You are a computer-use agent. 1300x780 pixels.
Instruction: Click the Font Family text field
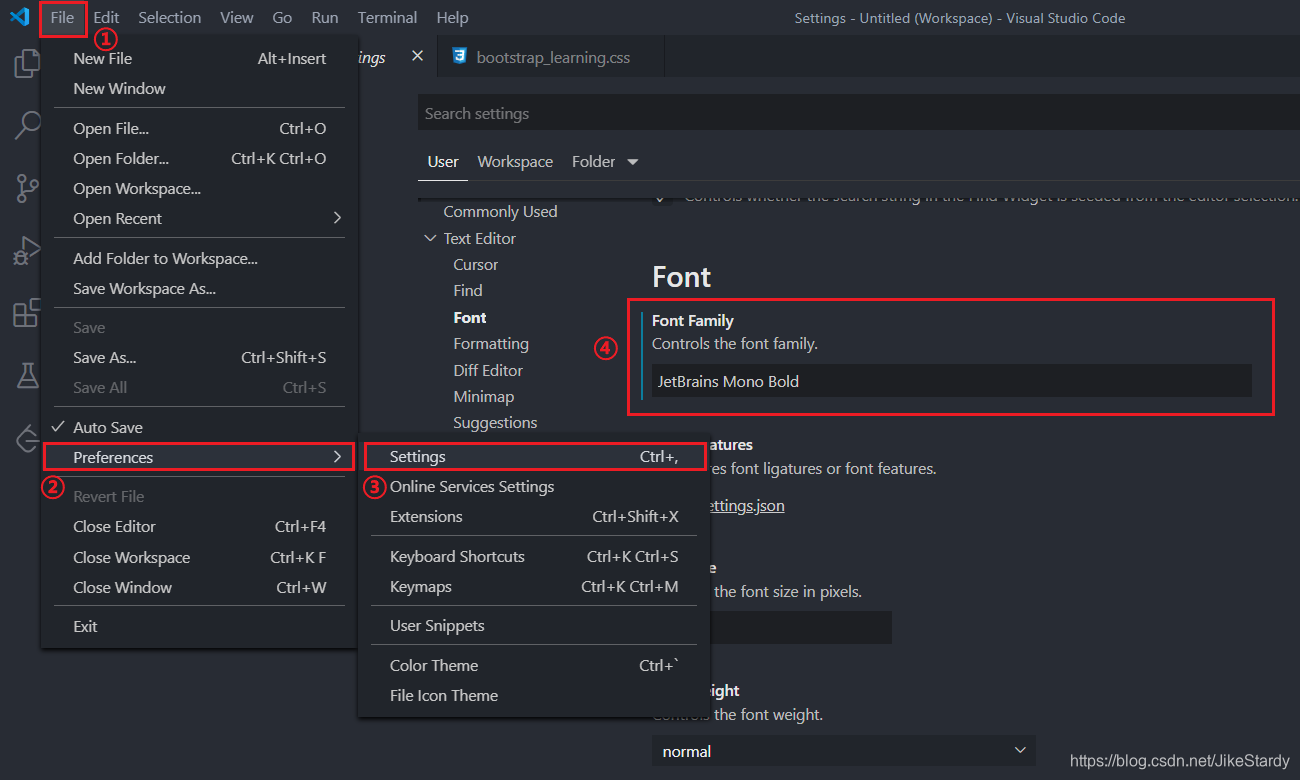point(951,380)
